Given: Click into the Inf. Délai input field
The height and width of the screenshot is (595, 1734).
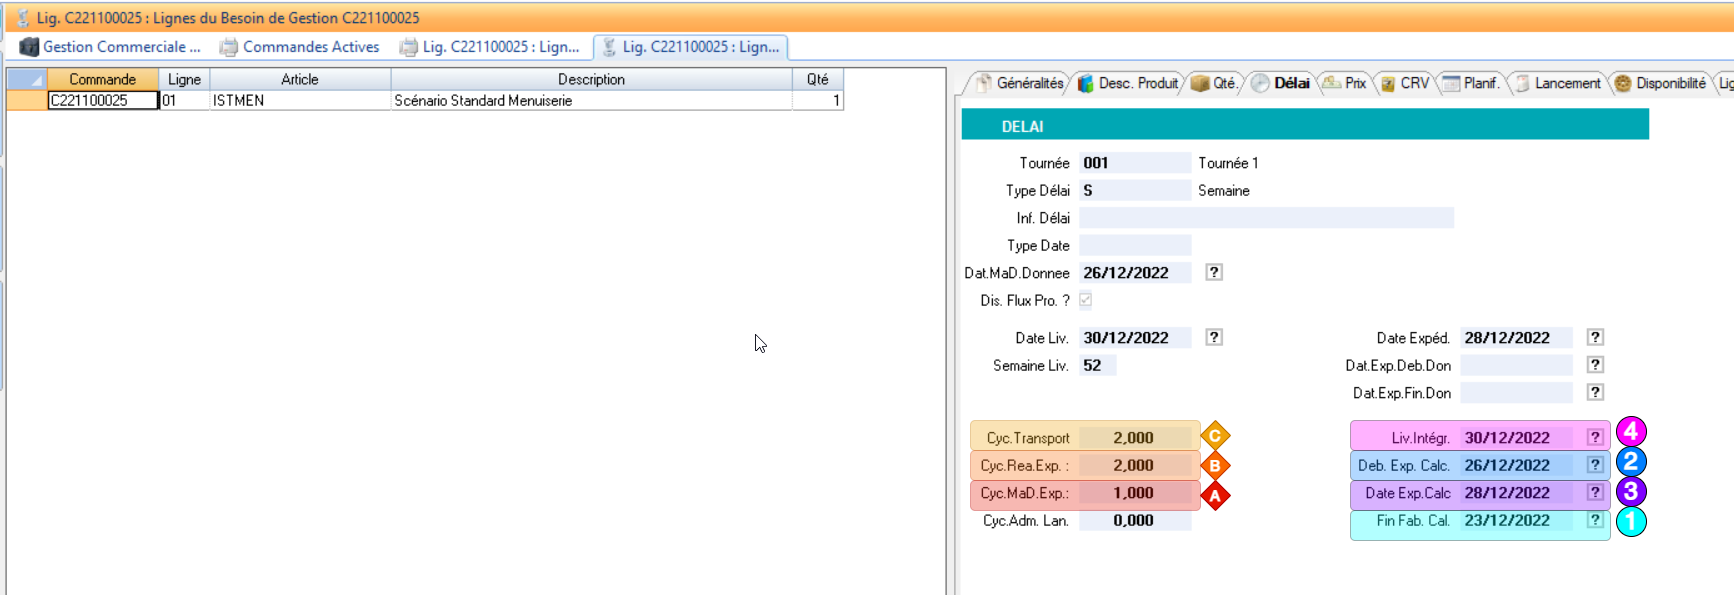Looking at the screenshot, I should coord(1266,218).
